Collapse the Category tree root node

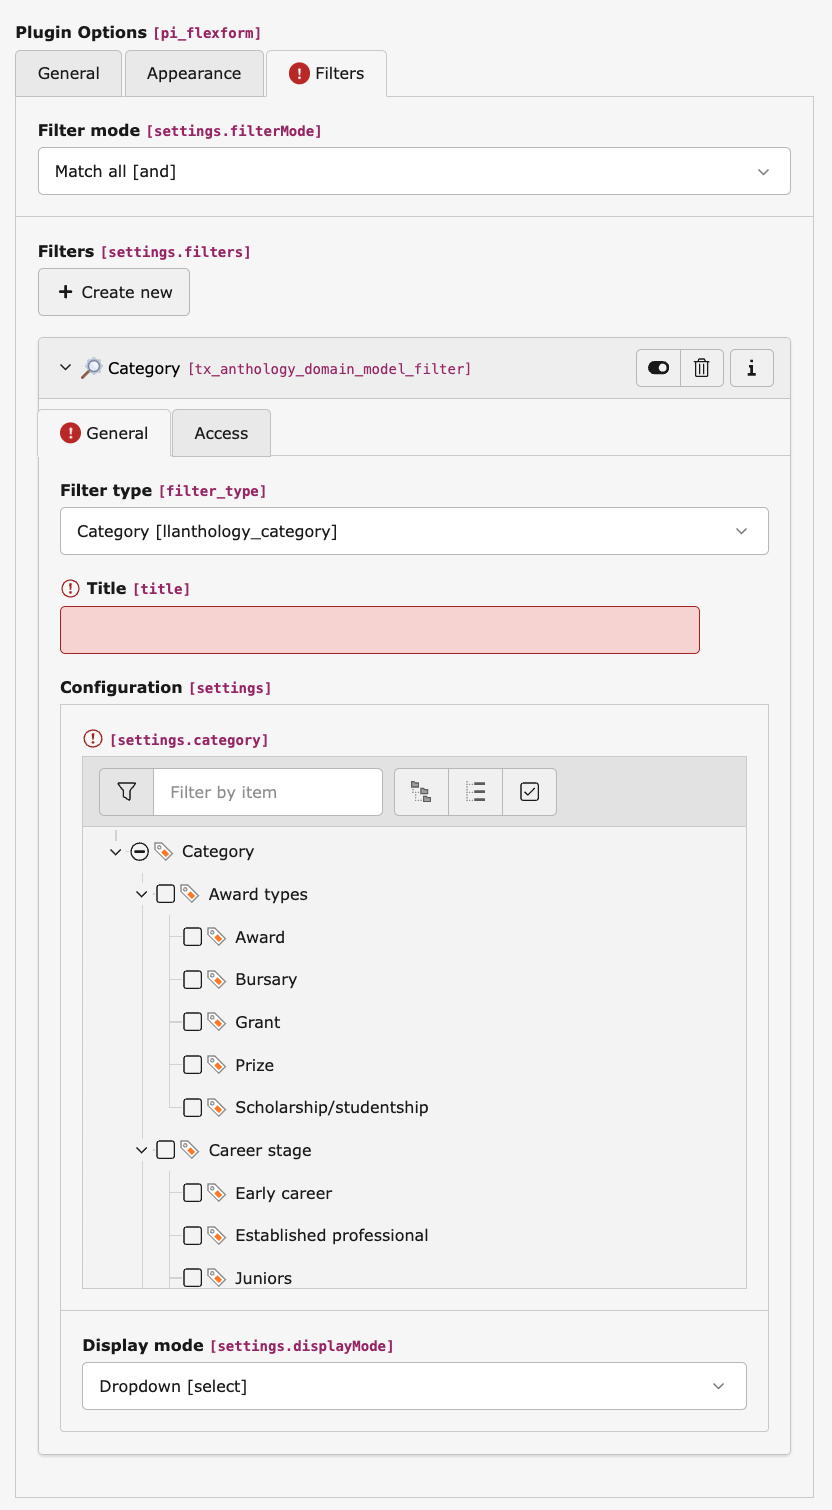115,851
